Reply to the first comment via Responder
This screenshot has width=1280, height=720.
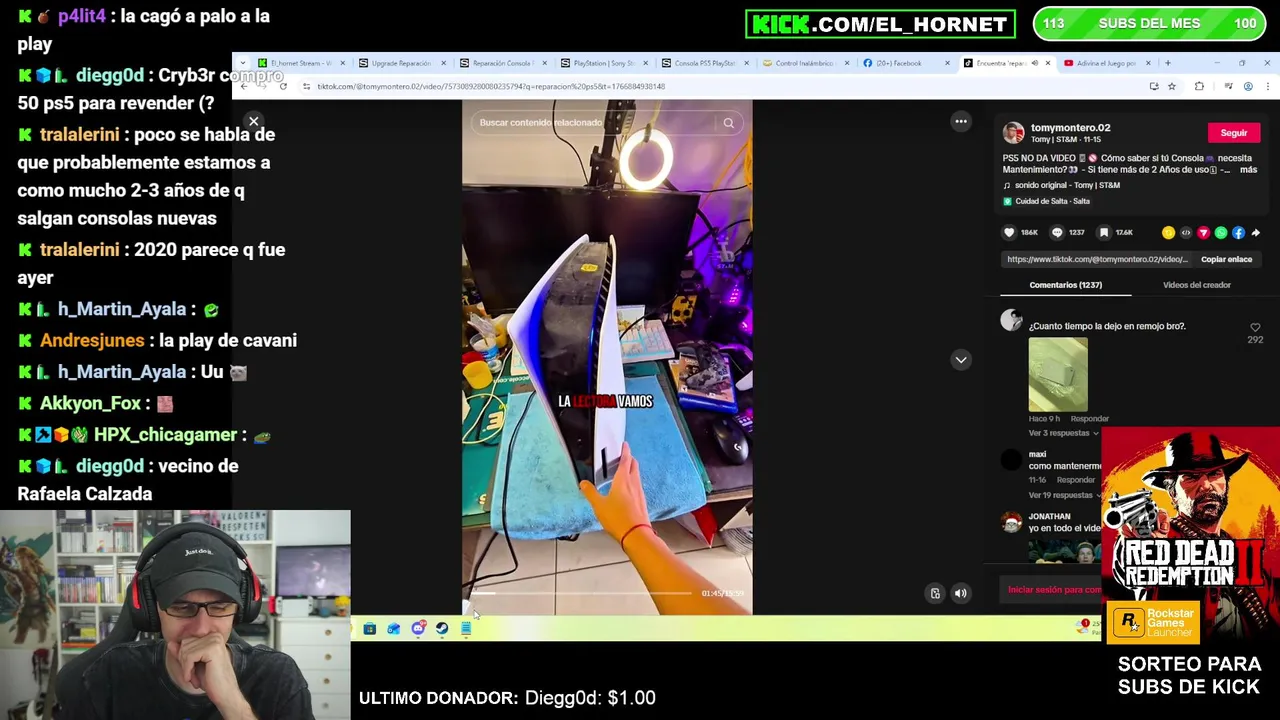pyautogui.click(x=1089, y=419)
